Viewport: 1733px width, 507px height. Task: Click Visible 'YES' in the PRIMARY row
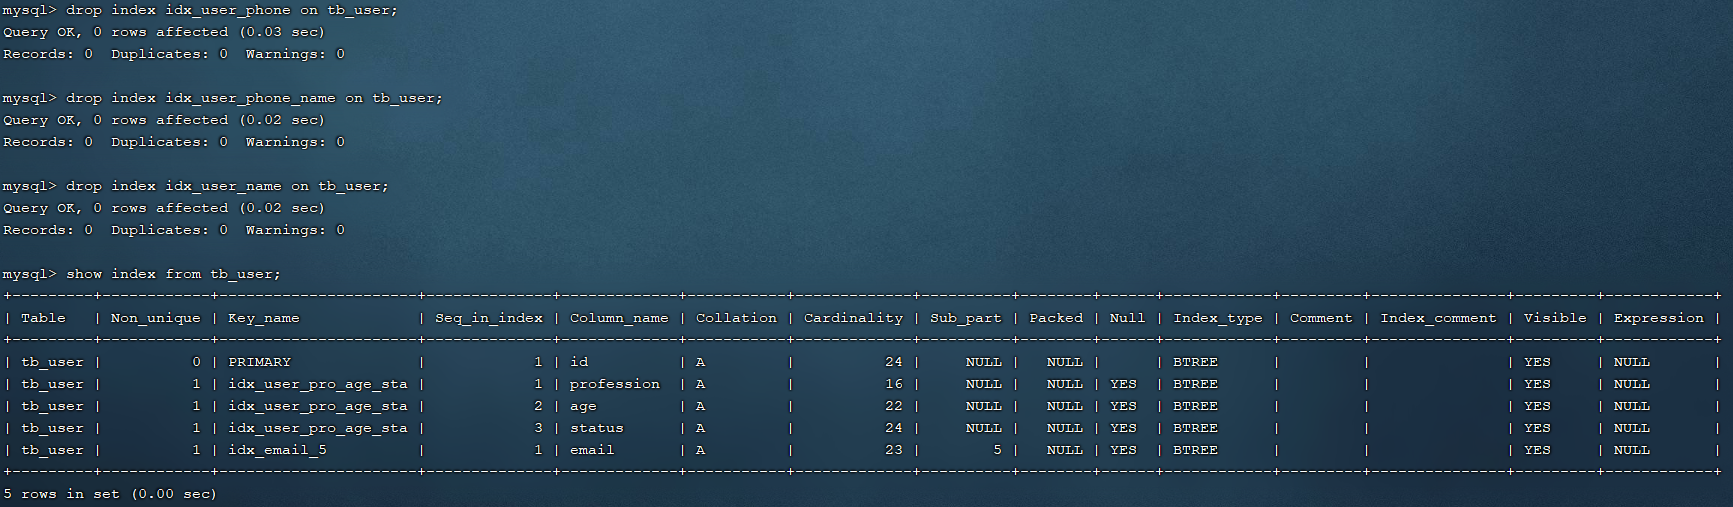click(x=1537, y=362)
